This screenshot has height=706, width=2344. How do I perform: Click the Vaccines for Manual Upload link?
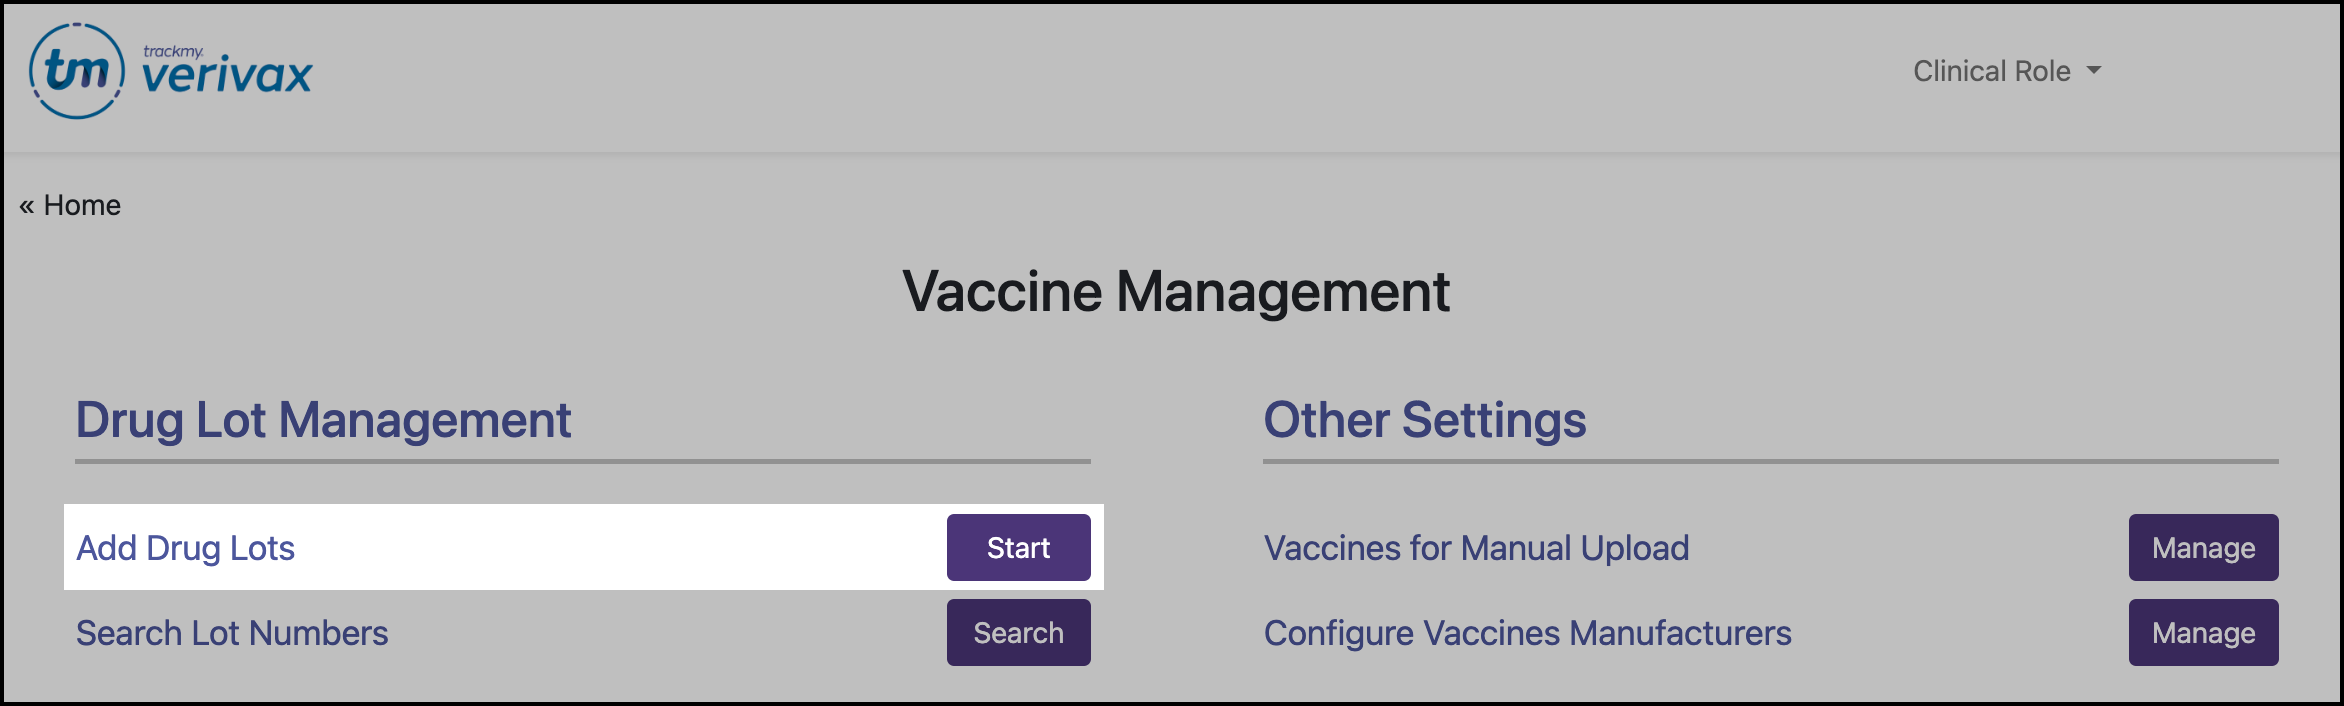point(1476,547)
